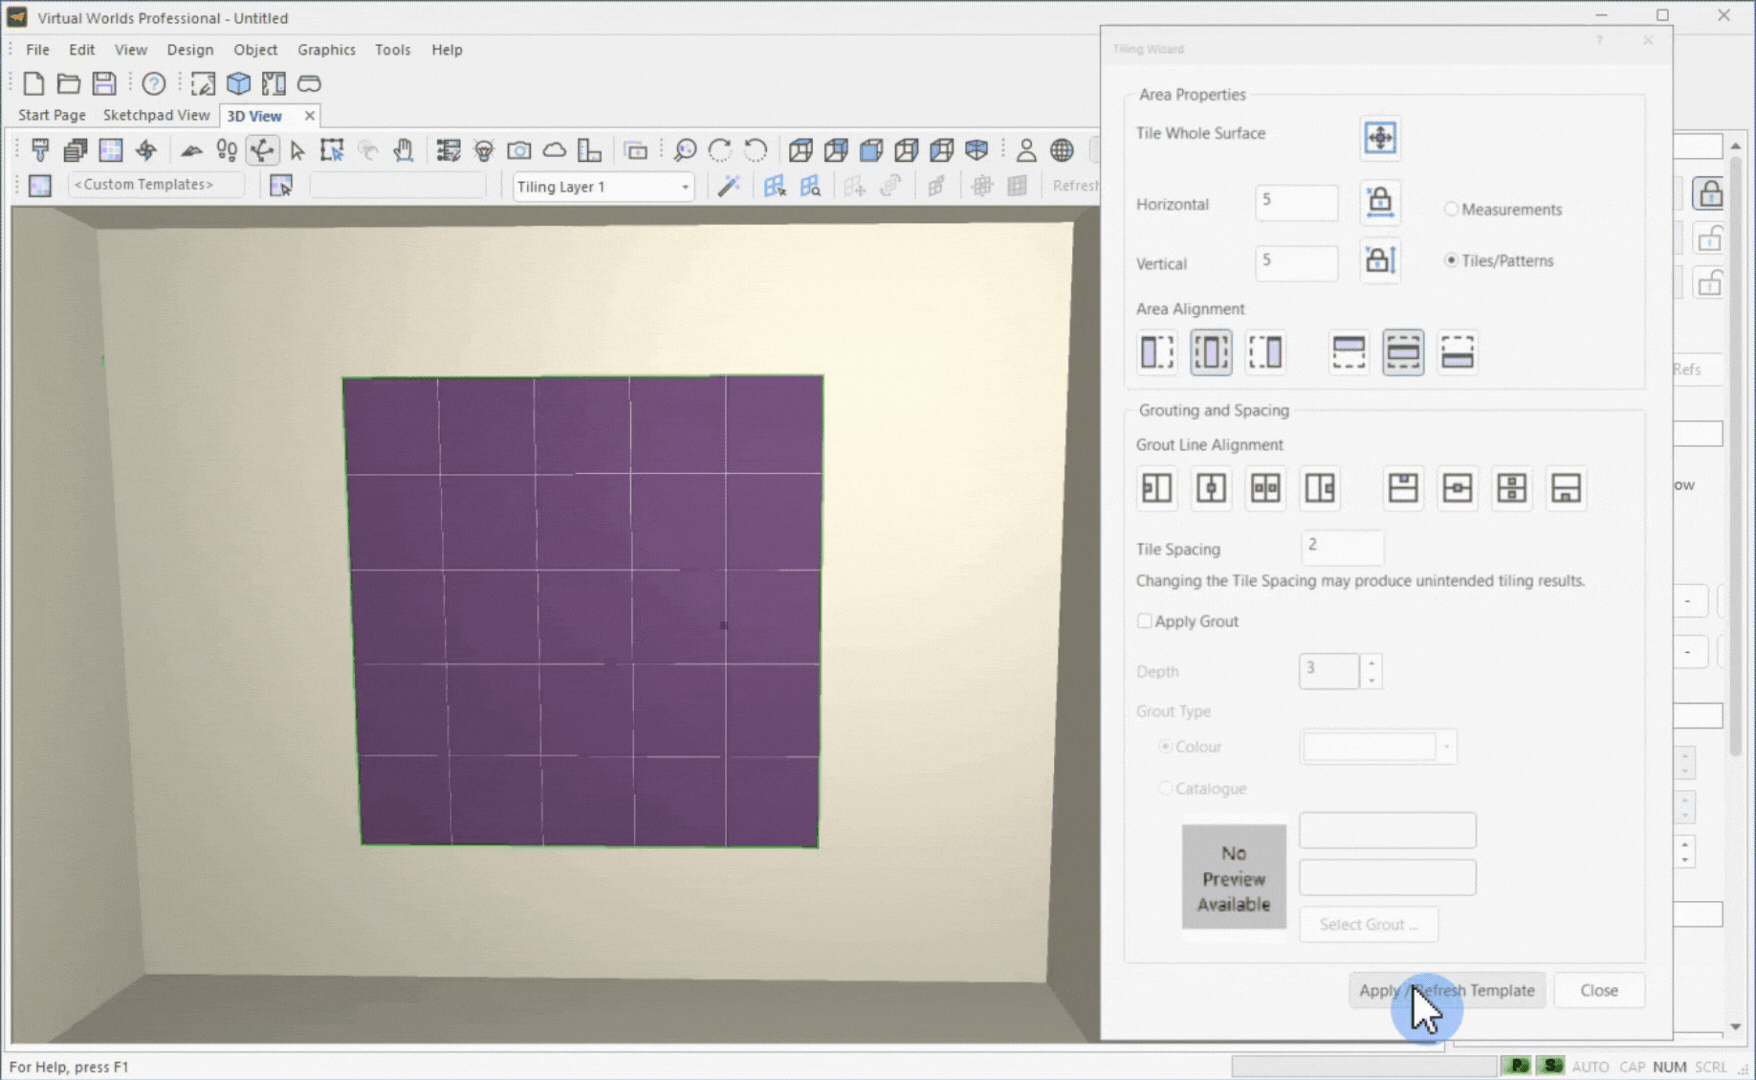The height and width of the screenshot is (1080, 1756).
Task: Select the arrow pointer tool
Action: point(297,150)
